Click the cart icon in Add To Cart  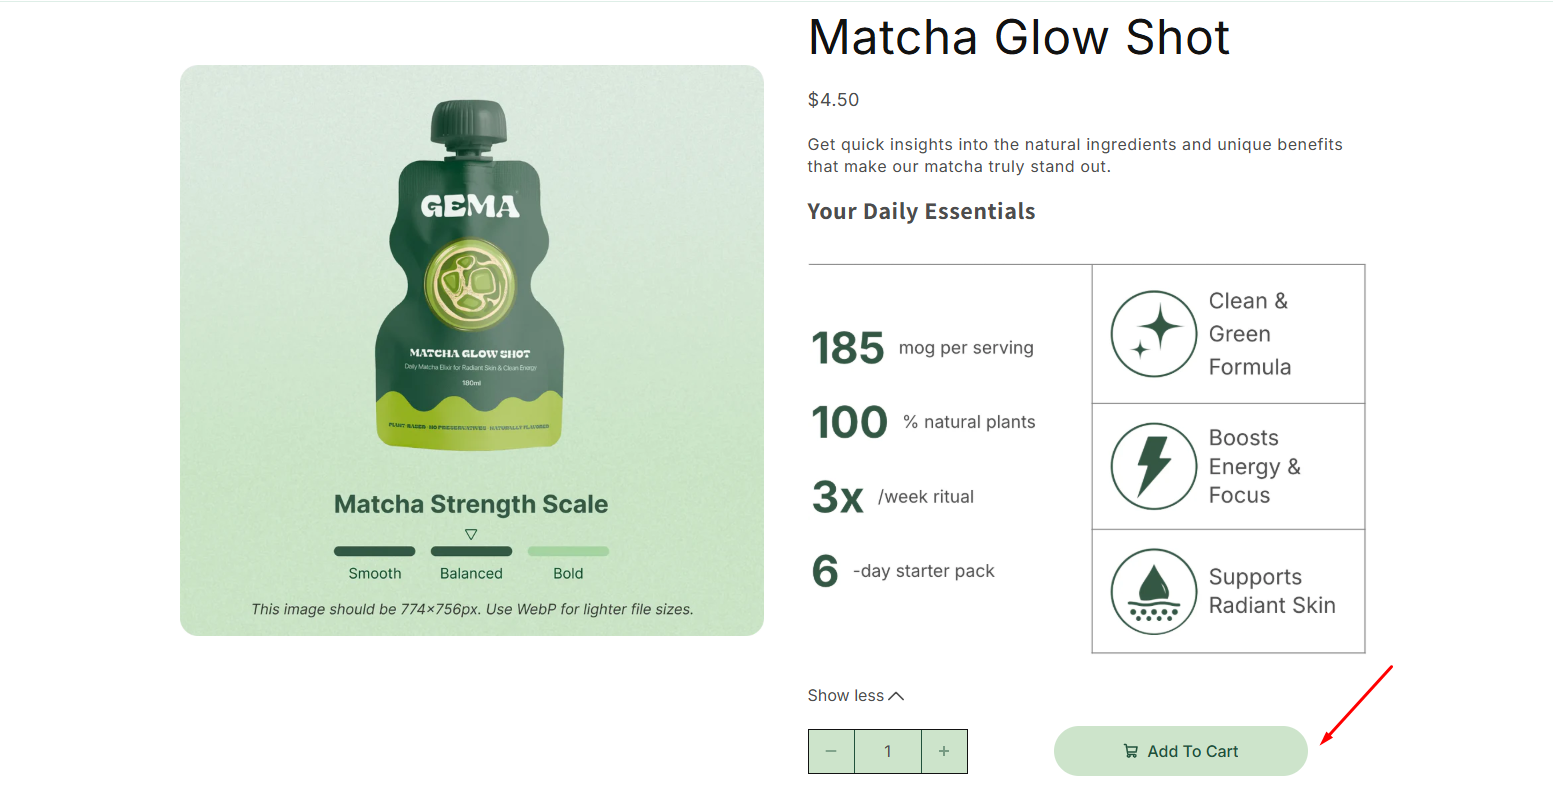coord(1131,751)
